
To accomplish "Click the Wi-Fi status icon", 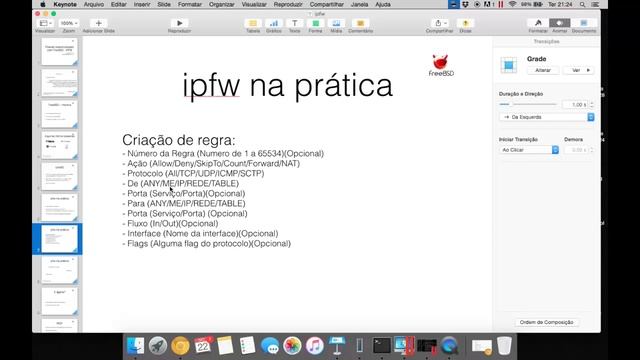I will coord(512,4).
